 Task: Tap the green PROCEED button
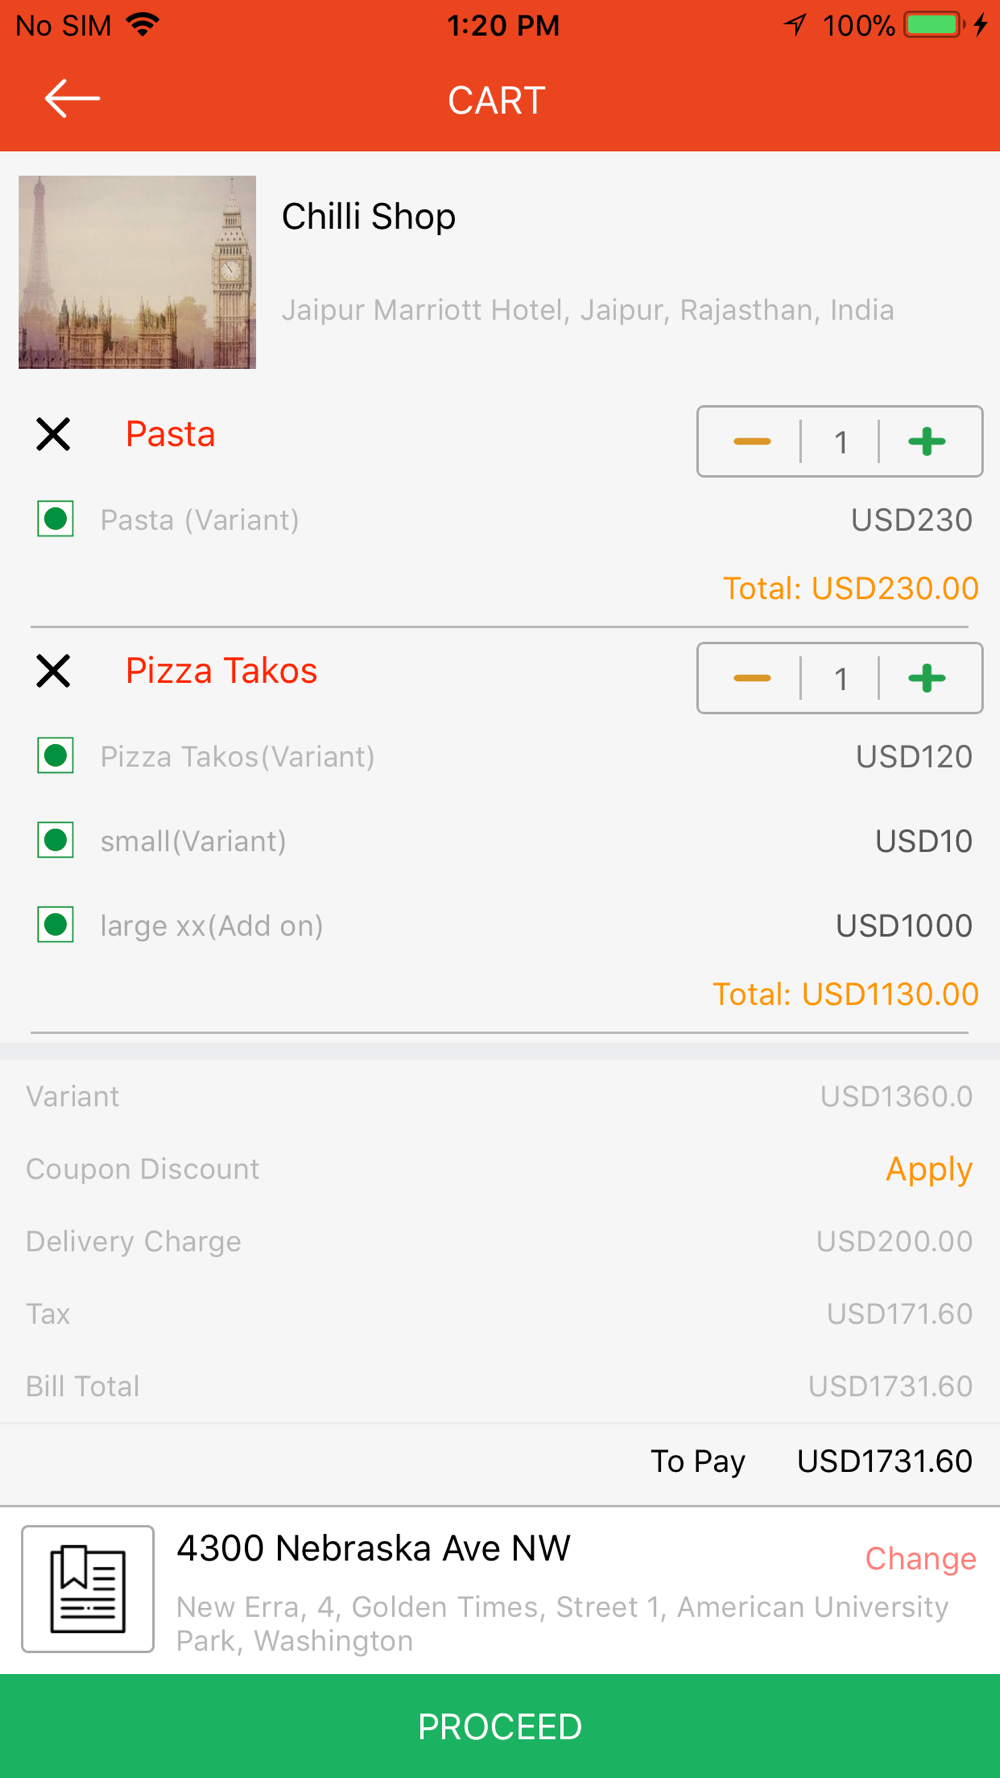click(500, 1726)
